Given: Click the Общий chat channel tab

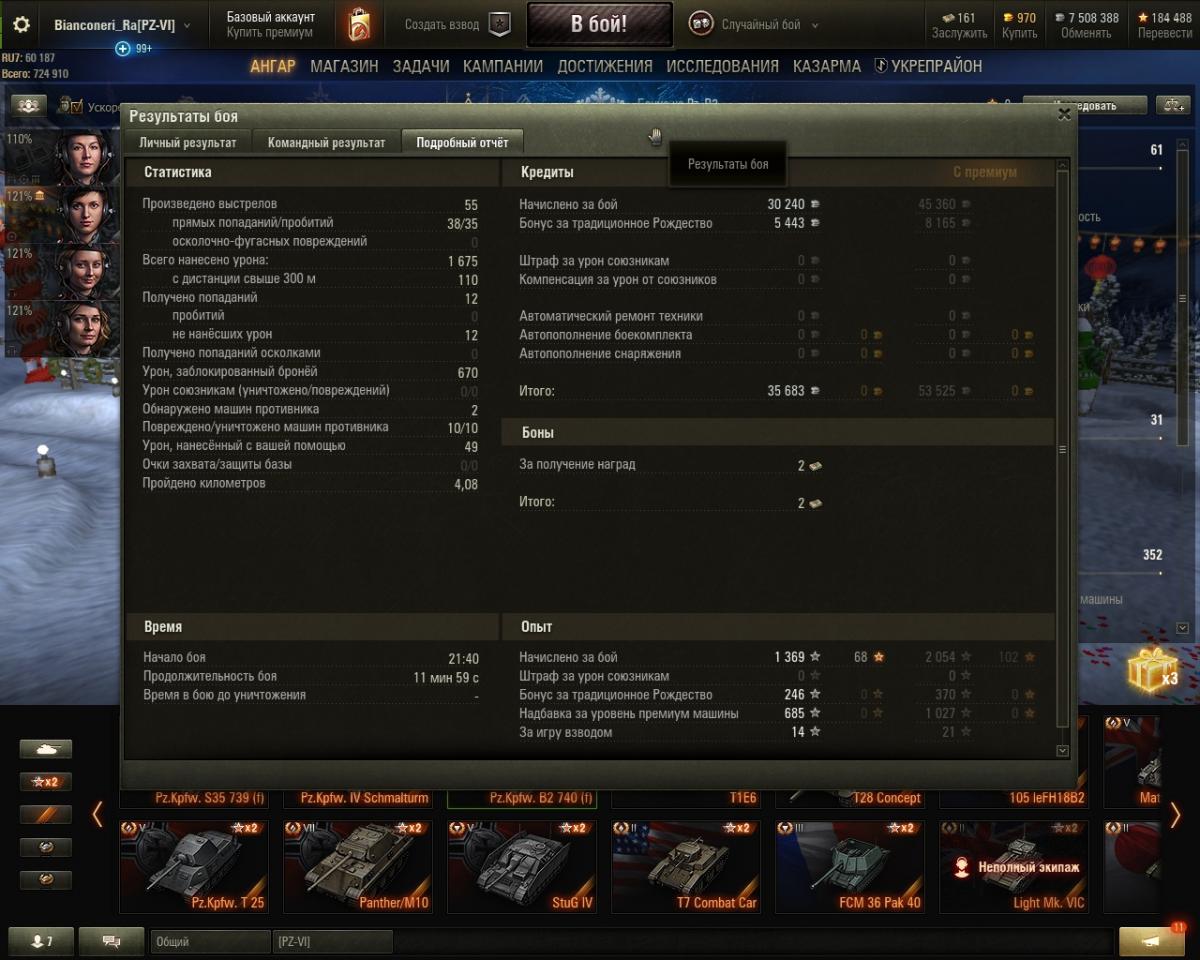Looking at the screenshot, I should click(210, 941).
